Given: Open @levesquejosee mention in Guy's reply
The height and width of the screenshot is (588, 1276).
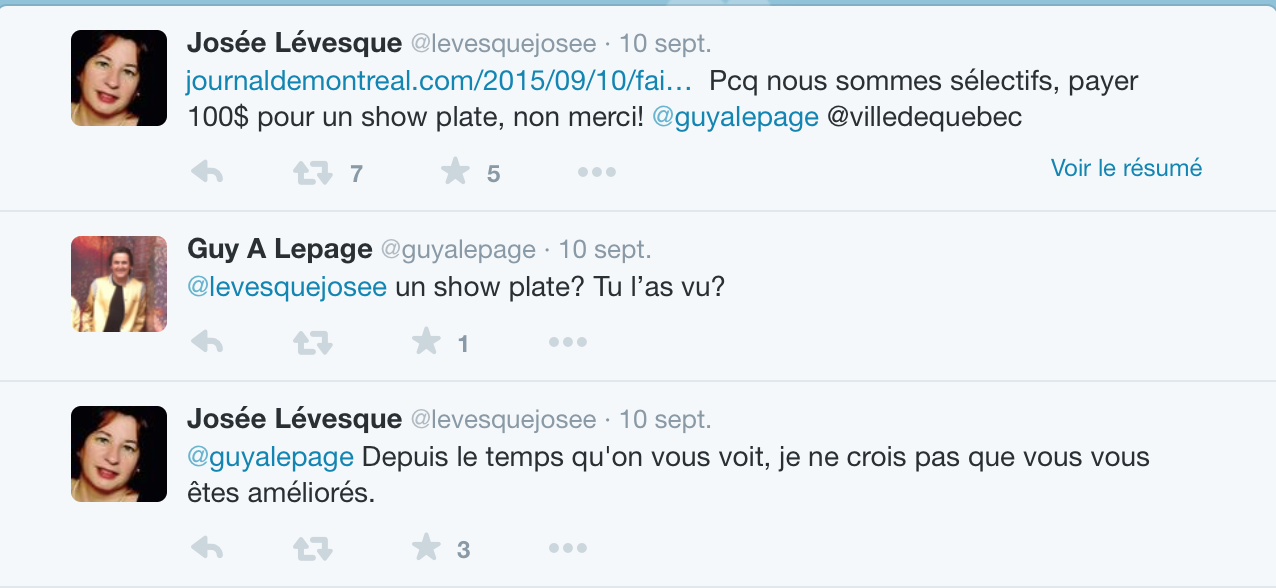Looking at the screenshot, I should point(287,287).
